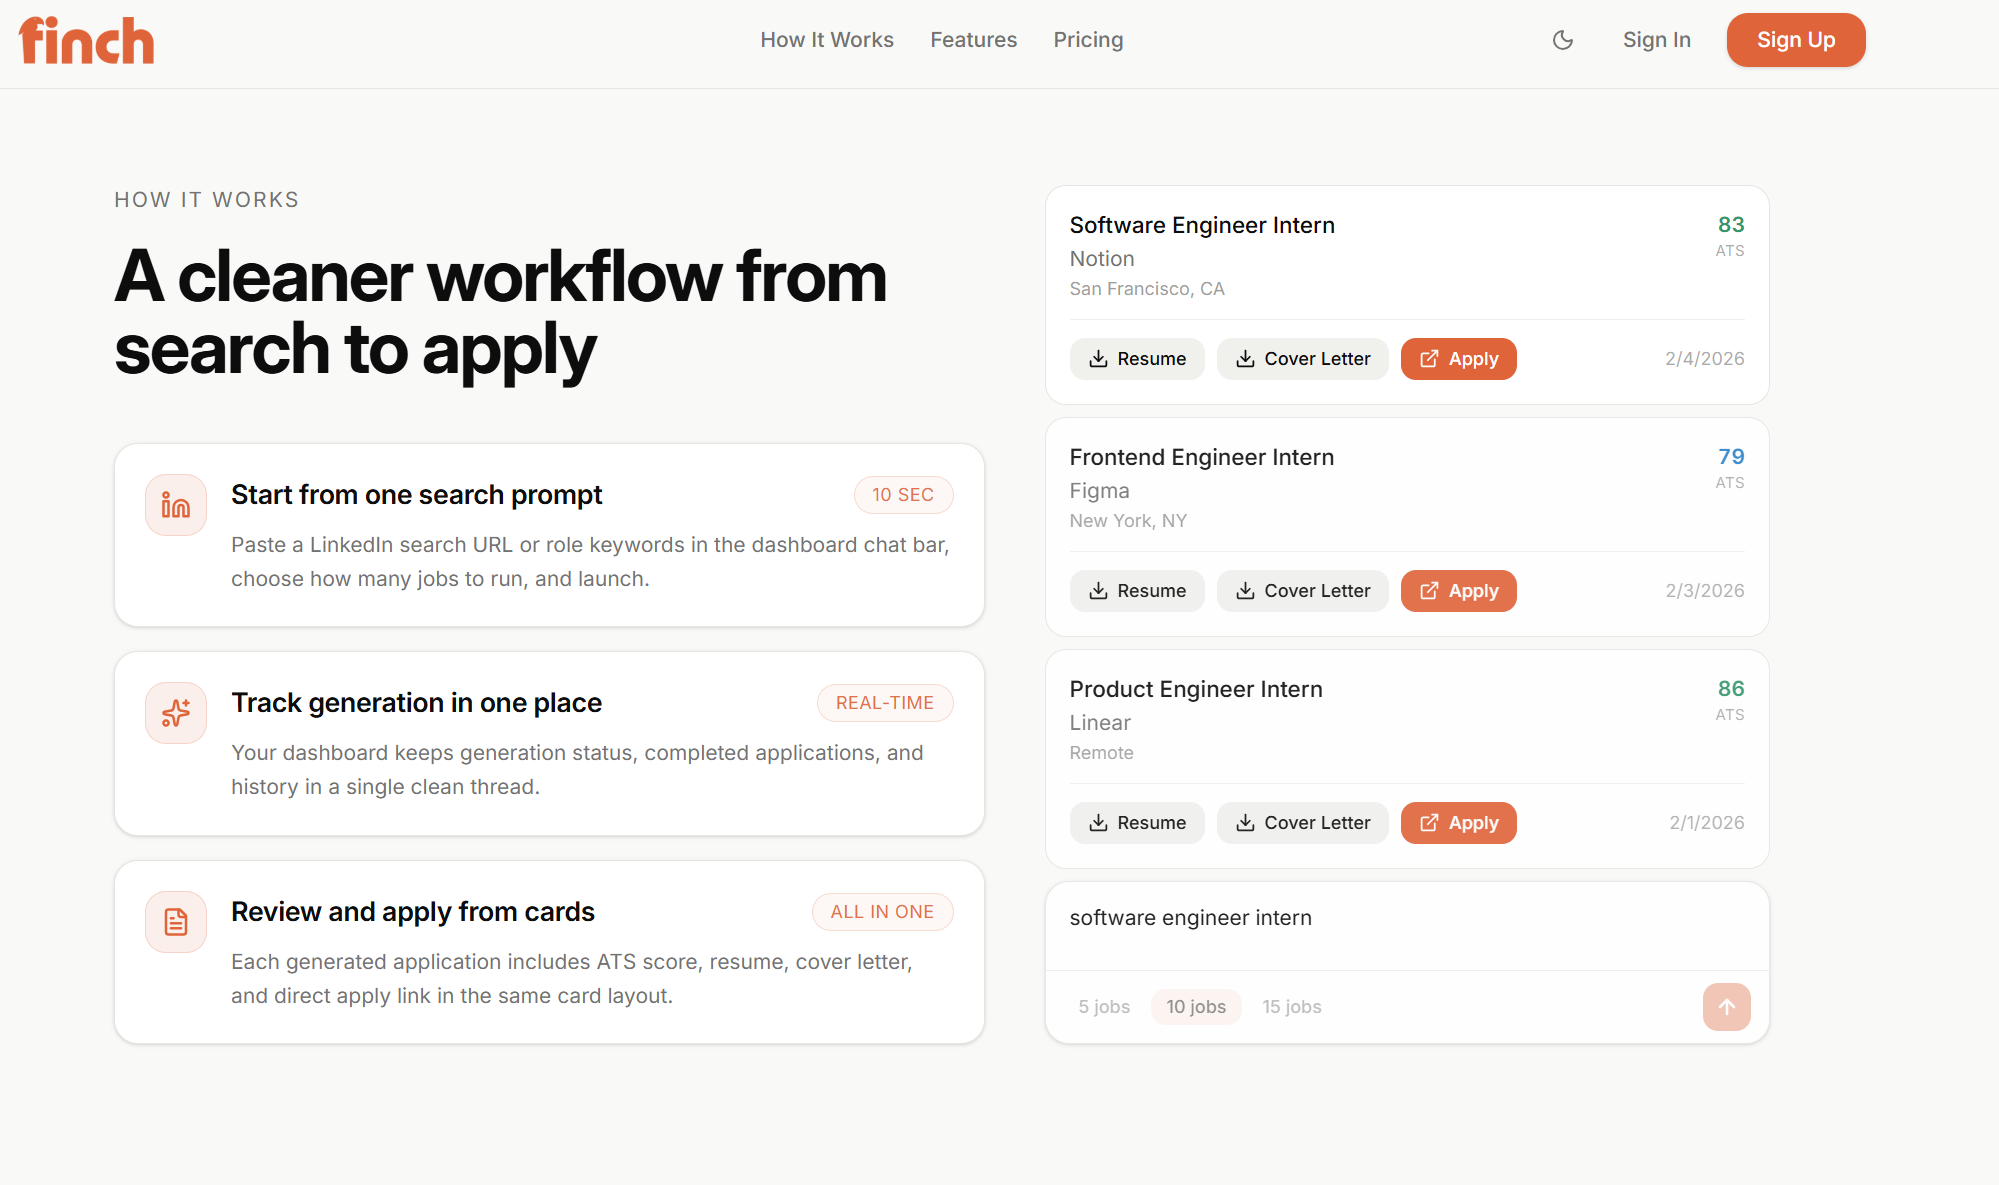Click the document icon on Review and apply card

175,921
